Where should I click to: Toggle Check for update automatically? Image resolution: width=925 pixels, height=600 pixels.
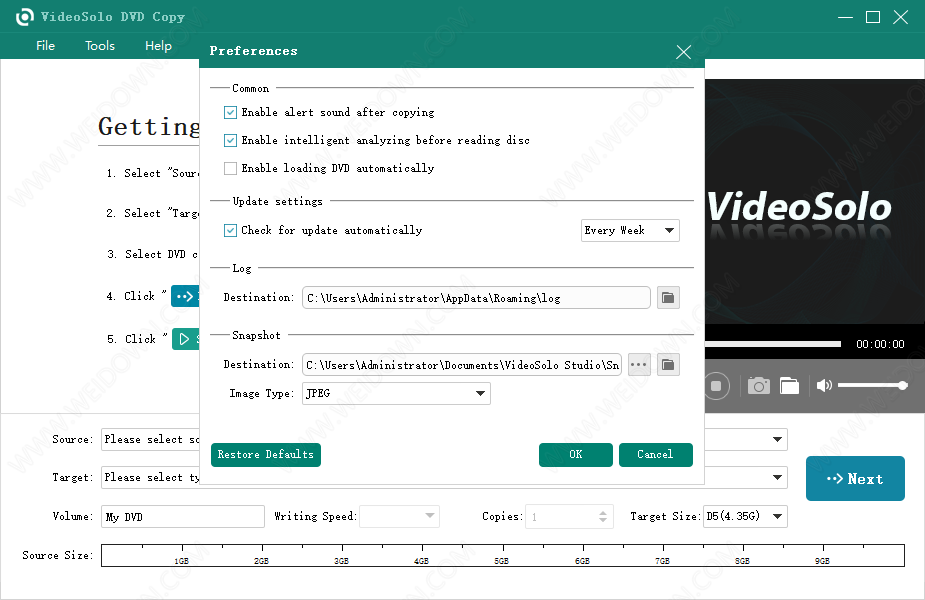(x=231, y=230)
